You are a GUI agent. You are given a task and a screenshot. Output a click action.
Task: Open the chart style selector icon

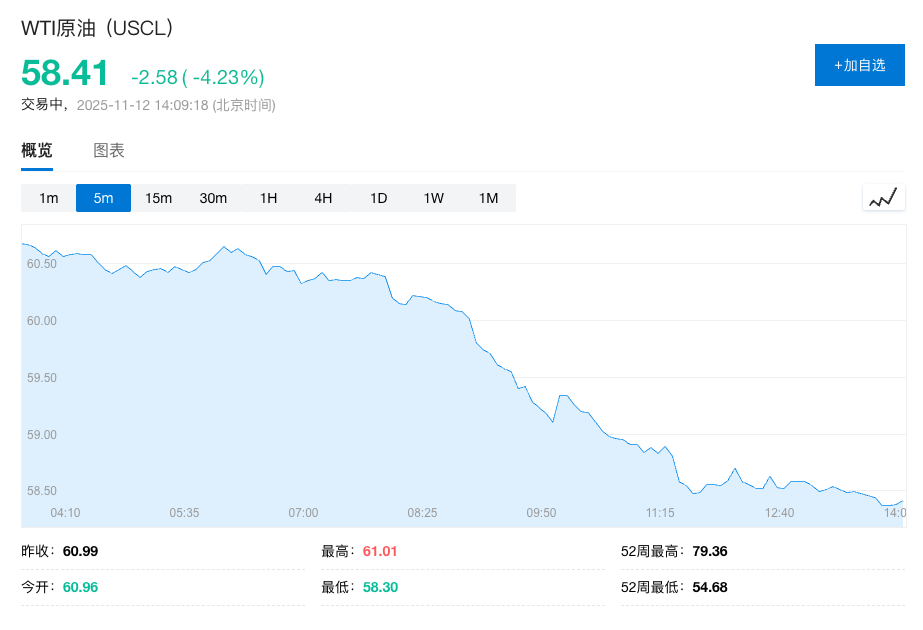coord(883,197)
